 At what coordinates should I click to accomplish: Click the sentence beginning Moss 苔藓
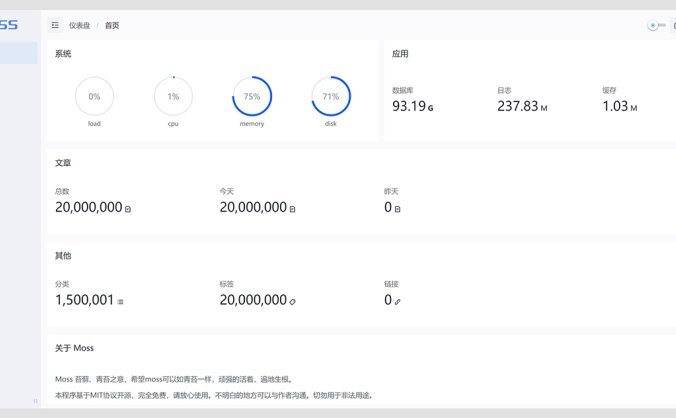(x=175, y=379)
